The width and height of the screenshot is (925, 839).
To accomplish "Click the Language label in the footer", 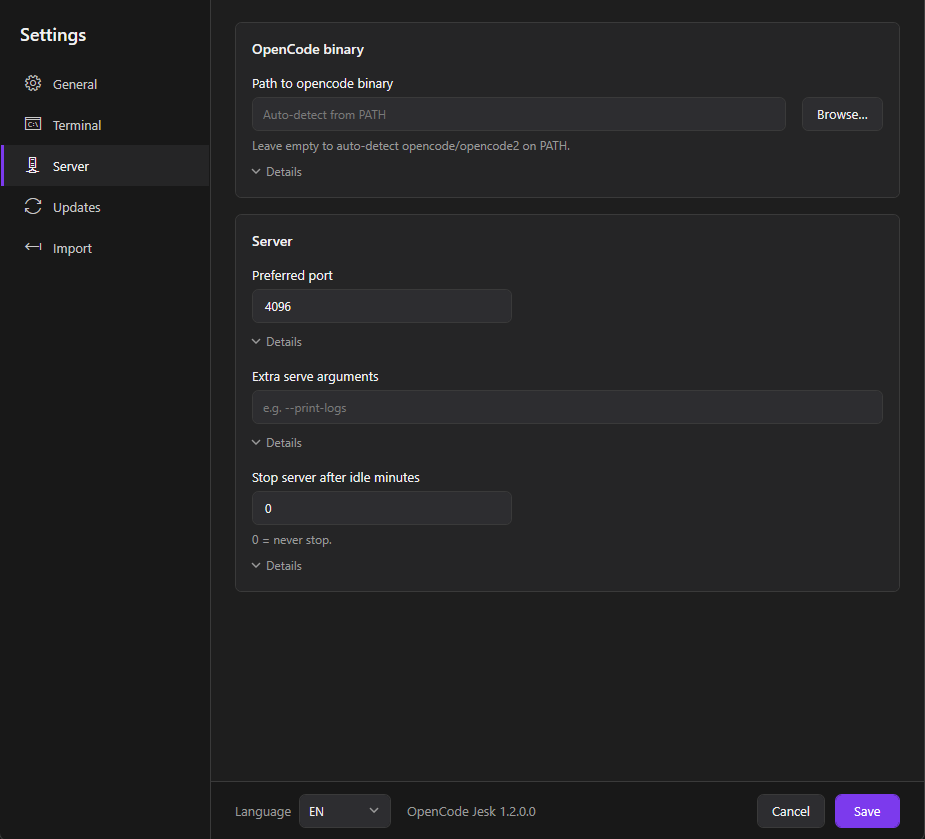I will tap(263, 812).
